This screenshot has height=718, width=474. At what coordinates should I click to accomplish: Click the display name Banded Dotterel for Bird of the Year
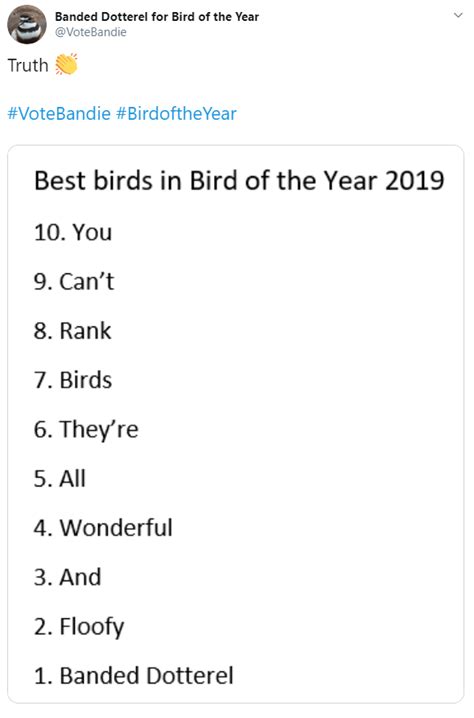coord(157,17)
